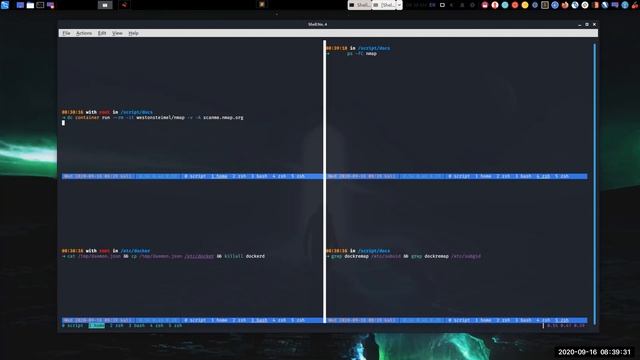The width and height of the screenshot is (640, 360).
Task: Select '4 zsh' in the bottom tmux bar
Action: (x=157, y=326)
